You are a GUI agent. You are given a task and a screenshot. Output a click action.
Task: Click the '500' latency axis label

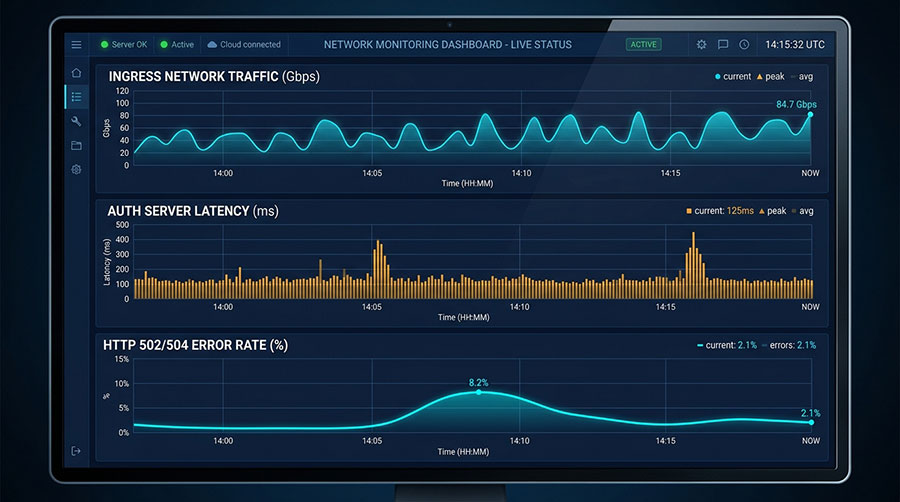point(122,225)
